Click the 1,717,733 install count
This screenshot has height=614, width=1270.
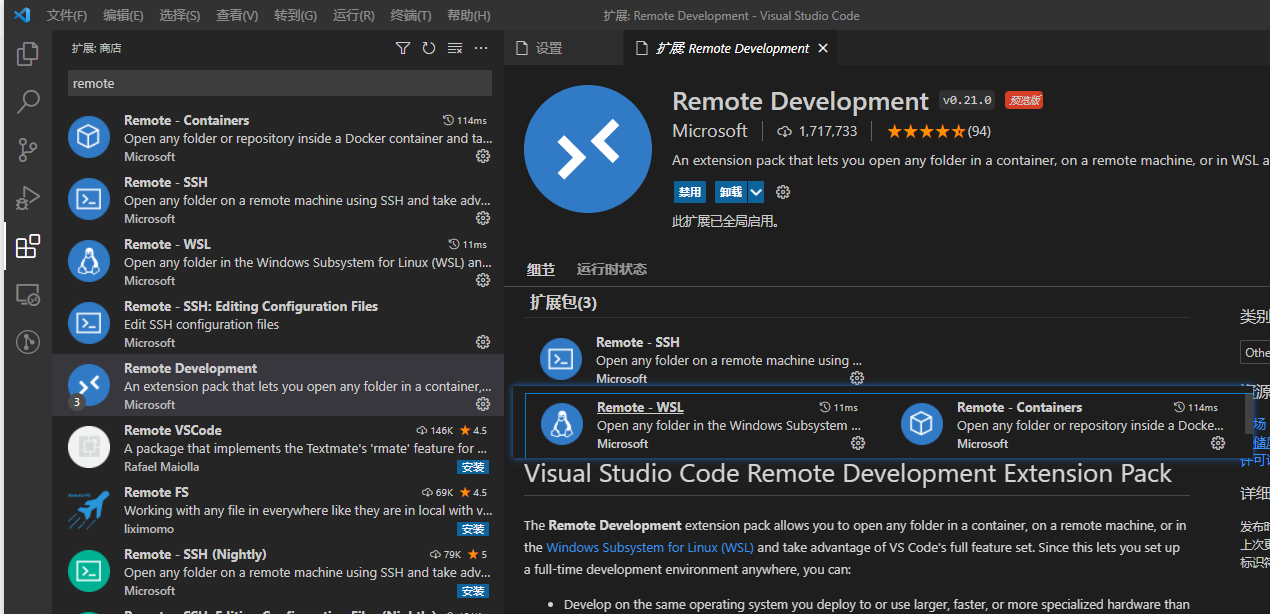tap(817, 131)
